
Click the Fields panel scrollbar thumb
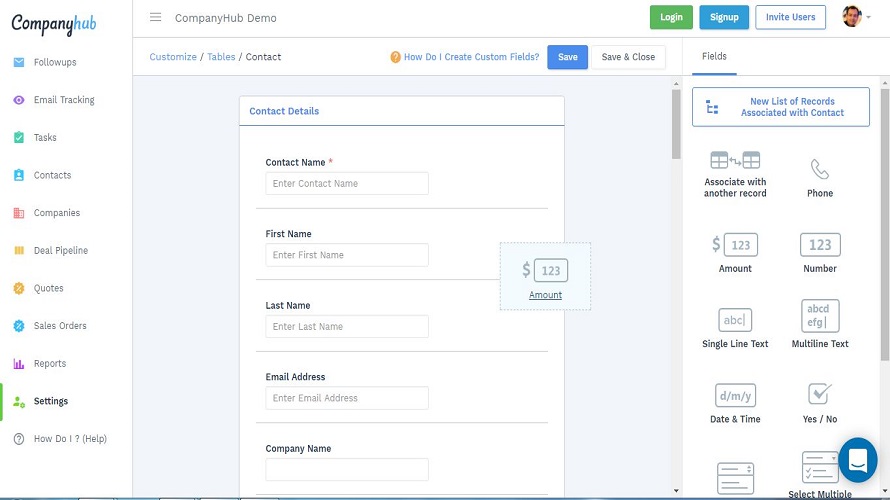pyautogui.click(x=885, y=224)
